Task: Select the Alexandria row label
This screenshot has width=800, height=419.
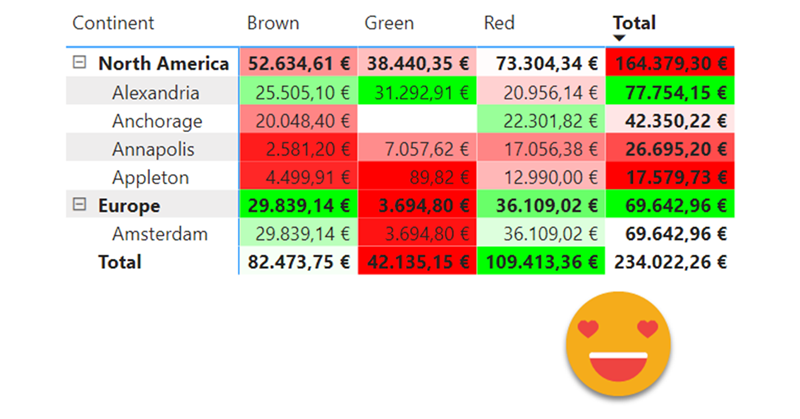Action: click(156, 93)
